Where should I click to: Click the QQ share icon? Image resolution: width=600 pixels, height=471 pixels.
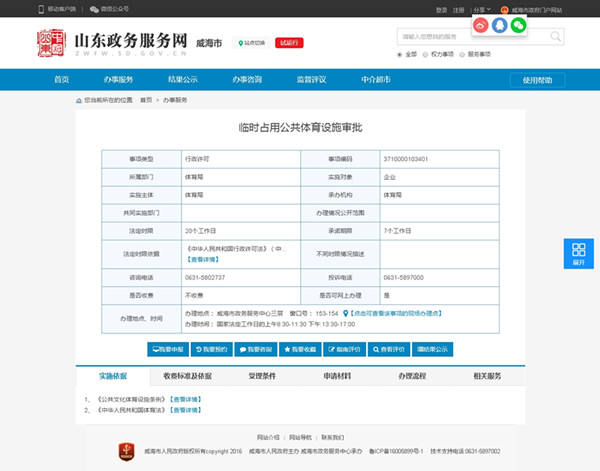pos(499,25)
